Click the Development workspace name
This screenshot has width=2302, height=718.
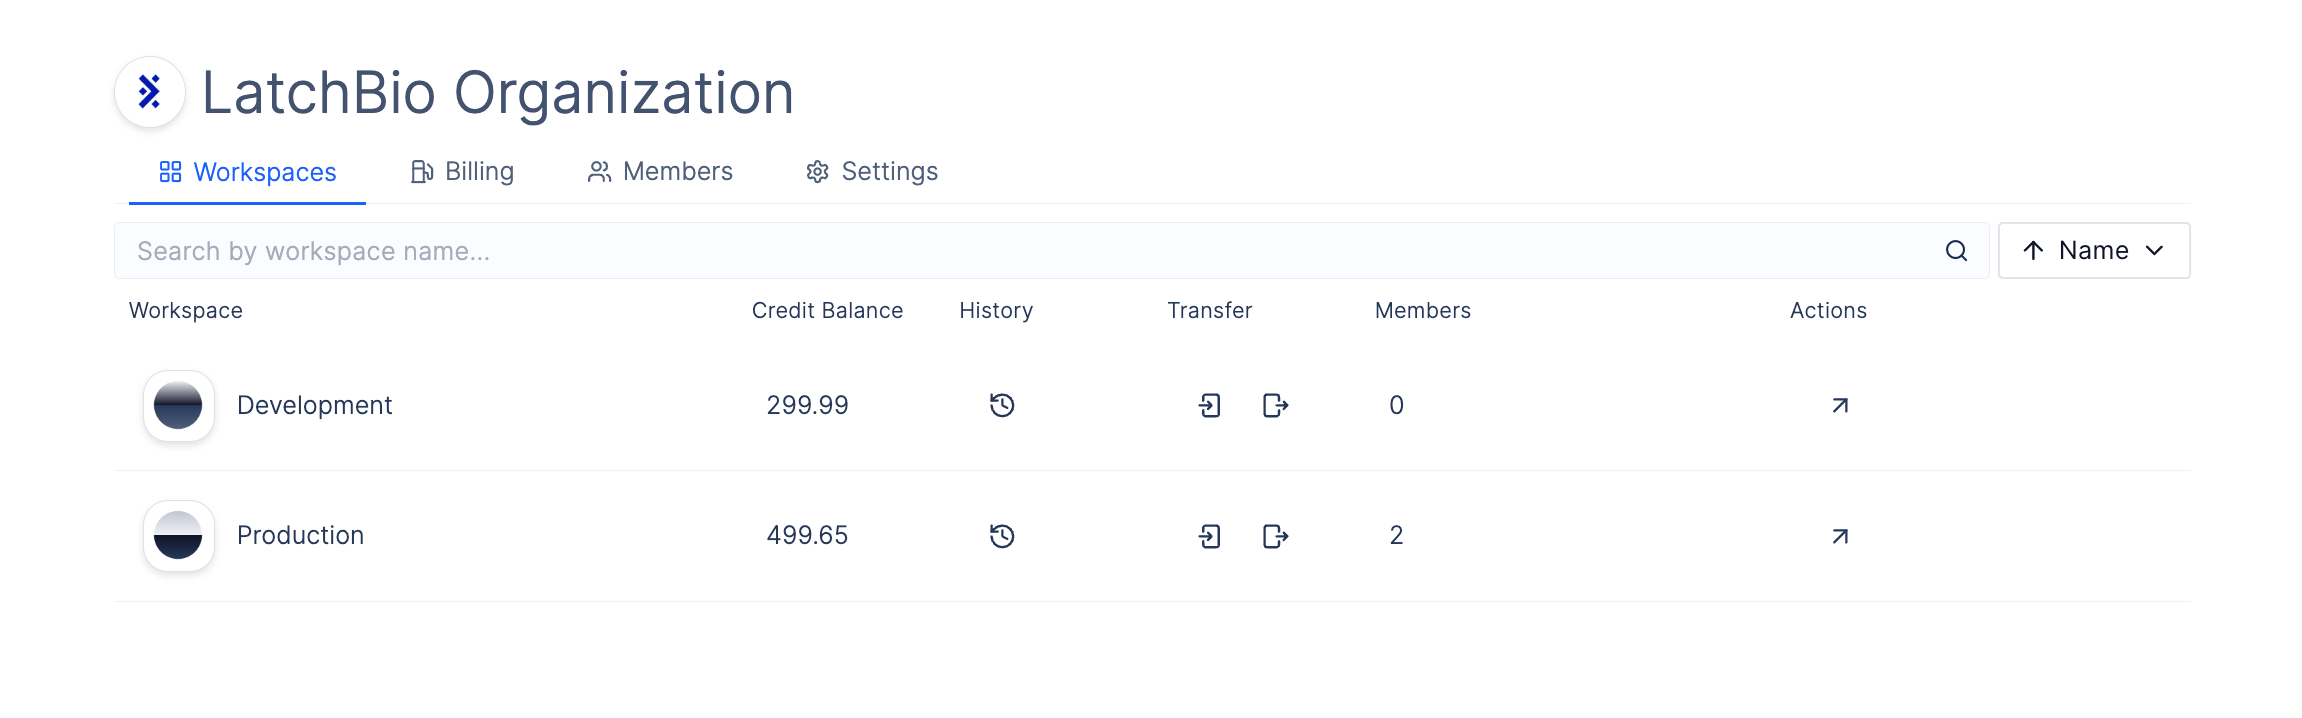coord(314,405)
